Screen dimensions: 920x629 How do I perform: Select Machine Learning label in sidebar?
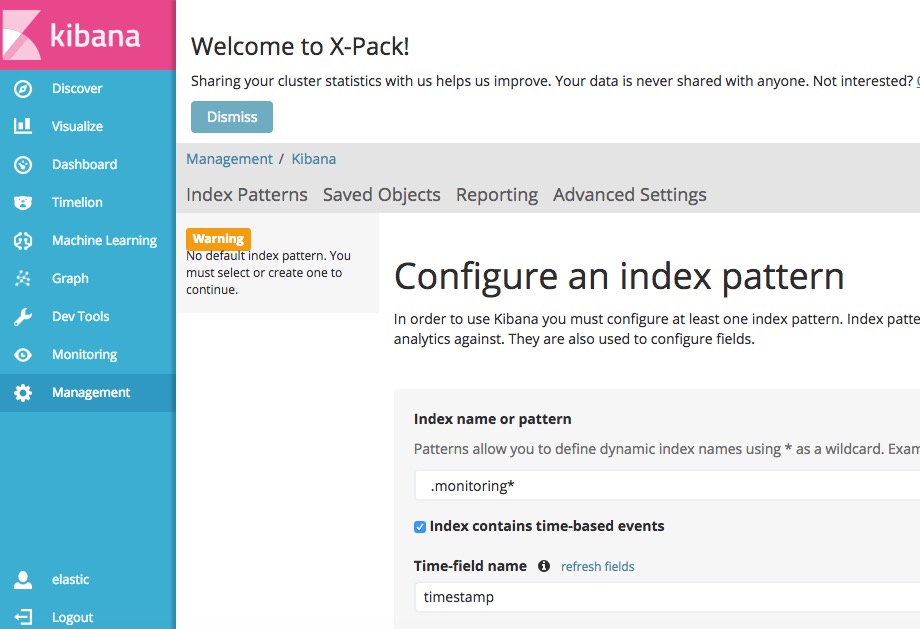(104, 241)
